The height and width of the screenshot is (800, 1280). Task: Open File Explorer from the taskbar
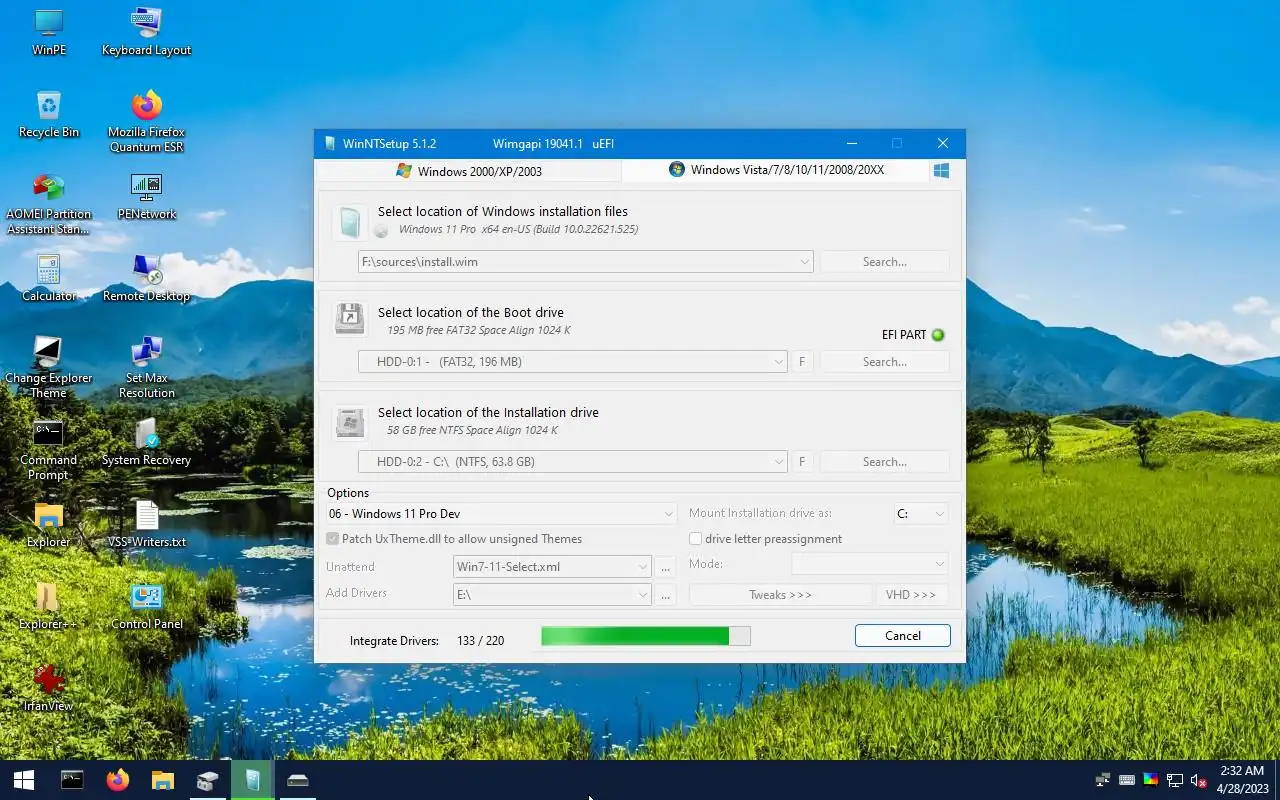click(162, 780)
